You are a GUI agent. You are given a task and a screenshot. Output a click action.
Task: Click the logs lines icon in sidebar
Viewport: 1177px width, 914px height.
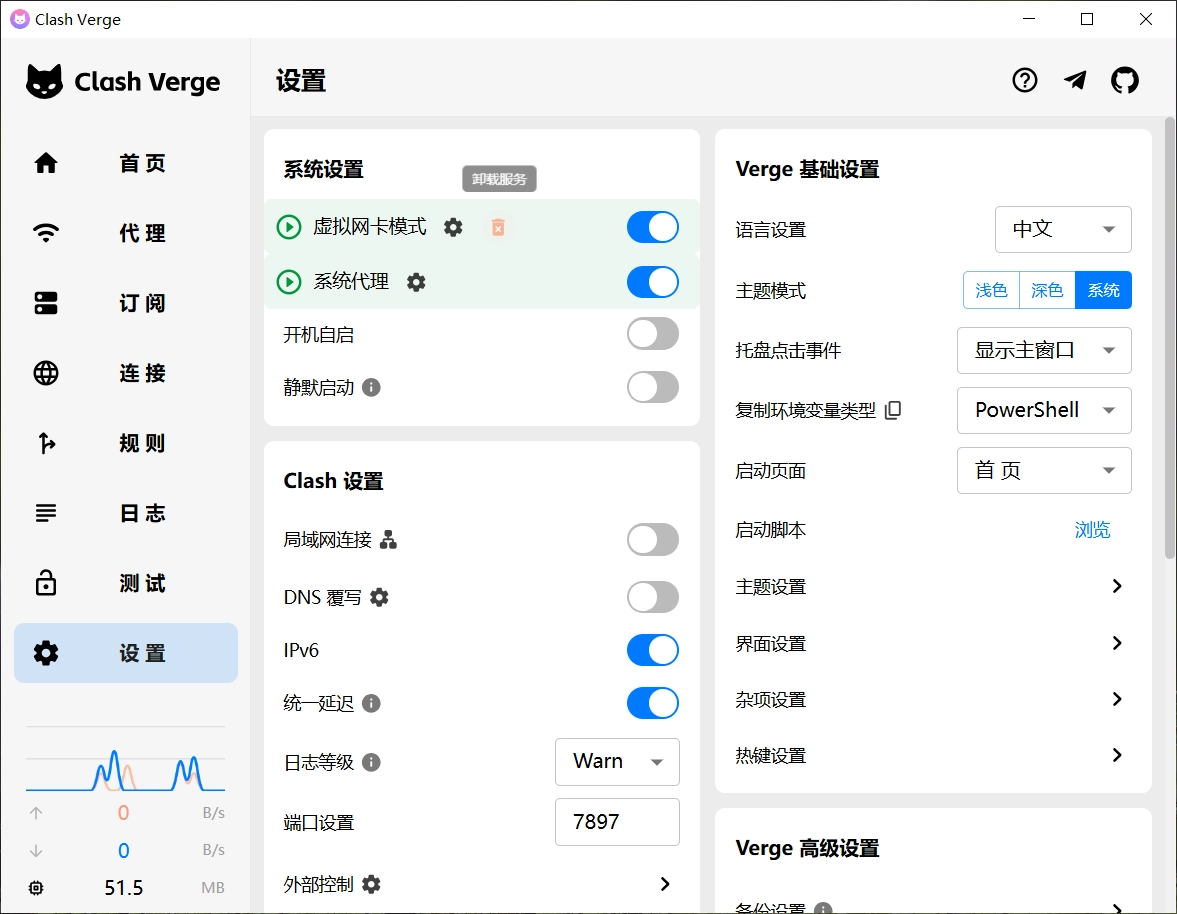click(46, 513)
